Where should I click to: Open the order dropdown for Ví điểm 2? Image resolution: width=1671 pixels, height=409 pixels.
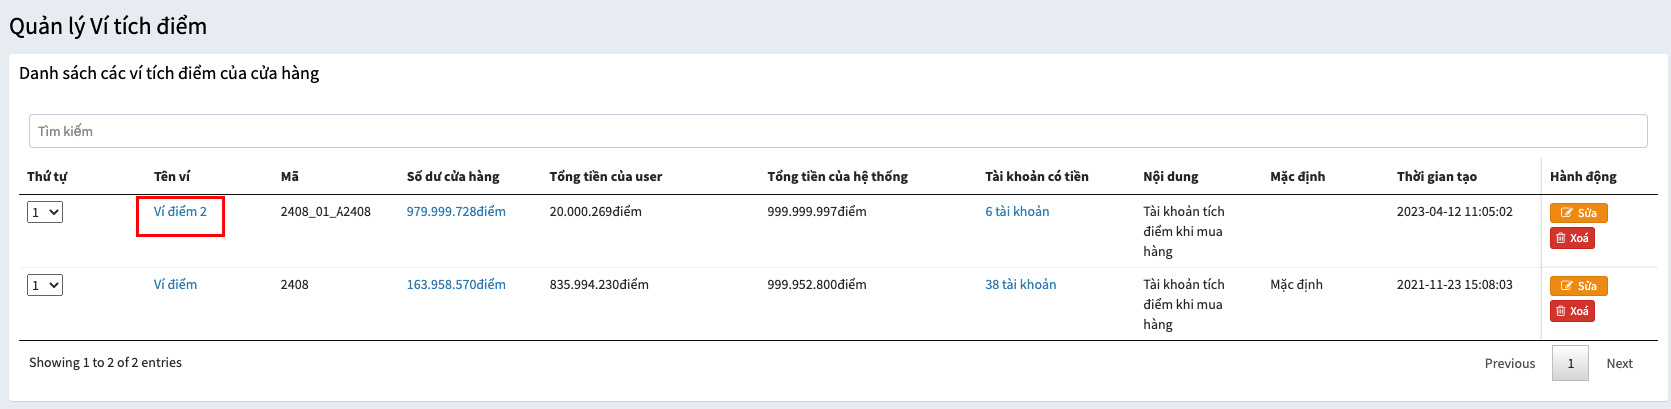(45, 212)
